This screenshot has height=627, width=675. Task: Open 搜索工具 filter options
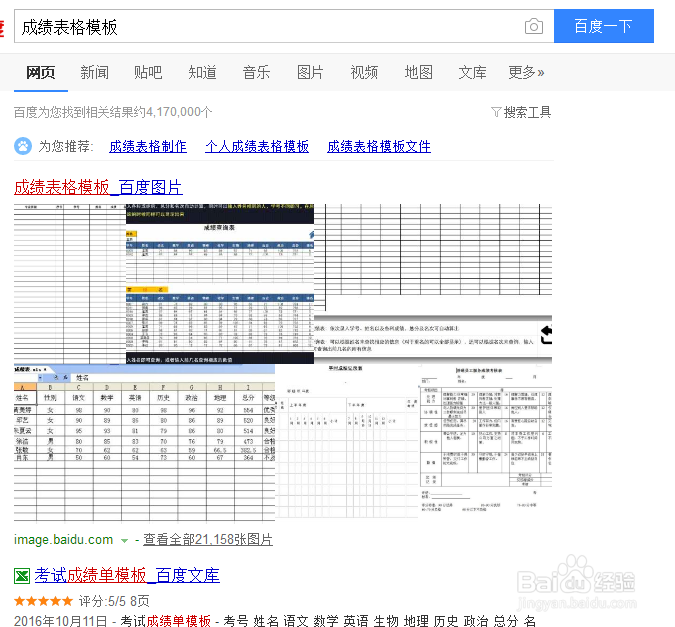[521, 112]
